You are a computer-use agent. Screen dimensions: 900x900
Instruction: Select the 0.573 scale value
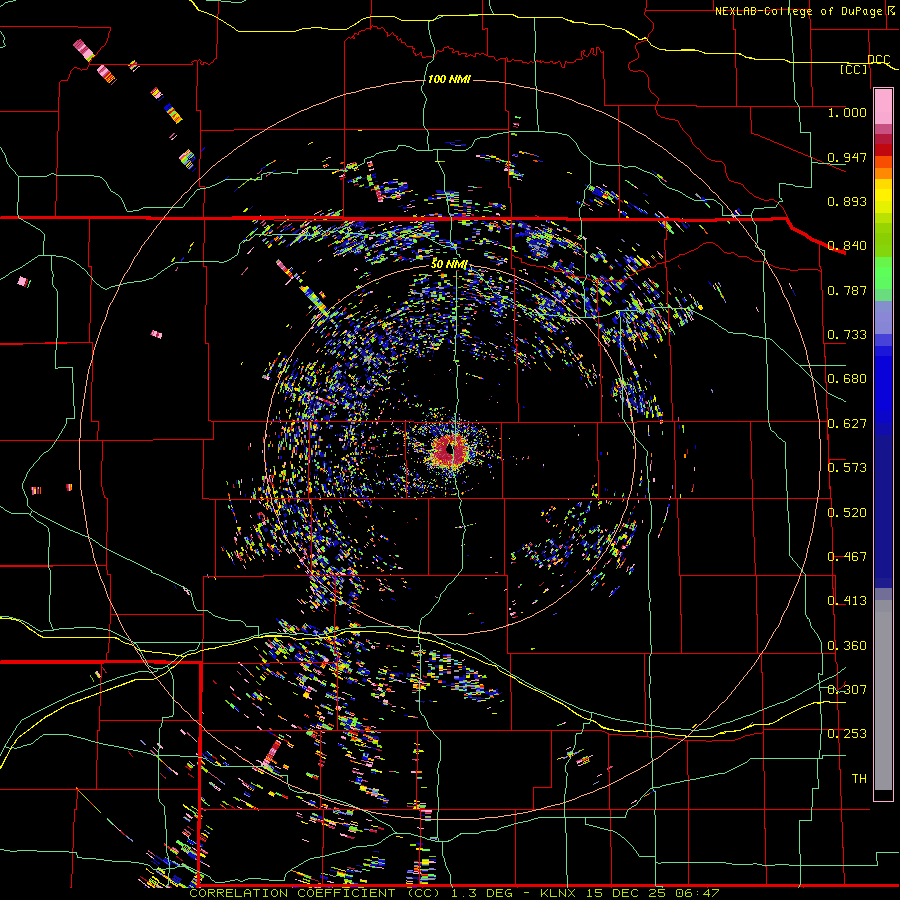coord(847,467)
